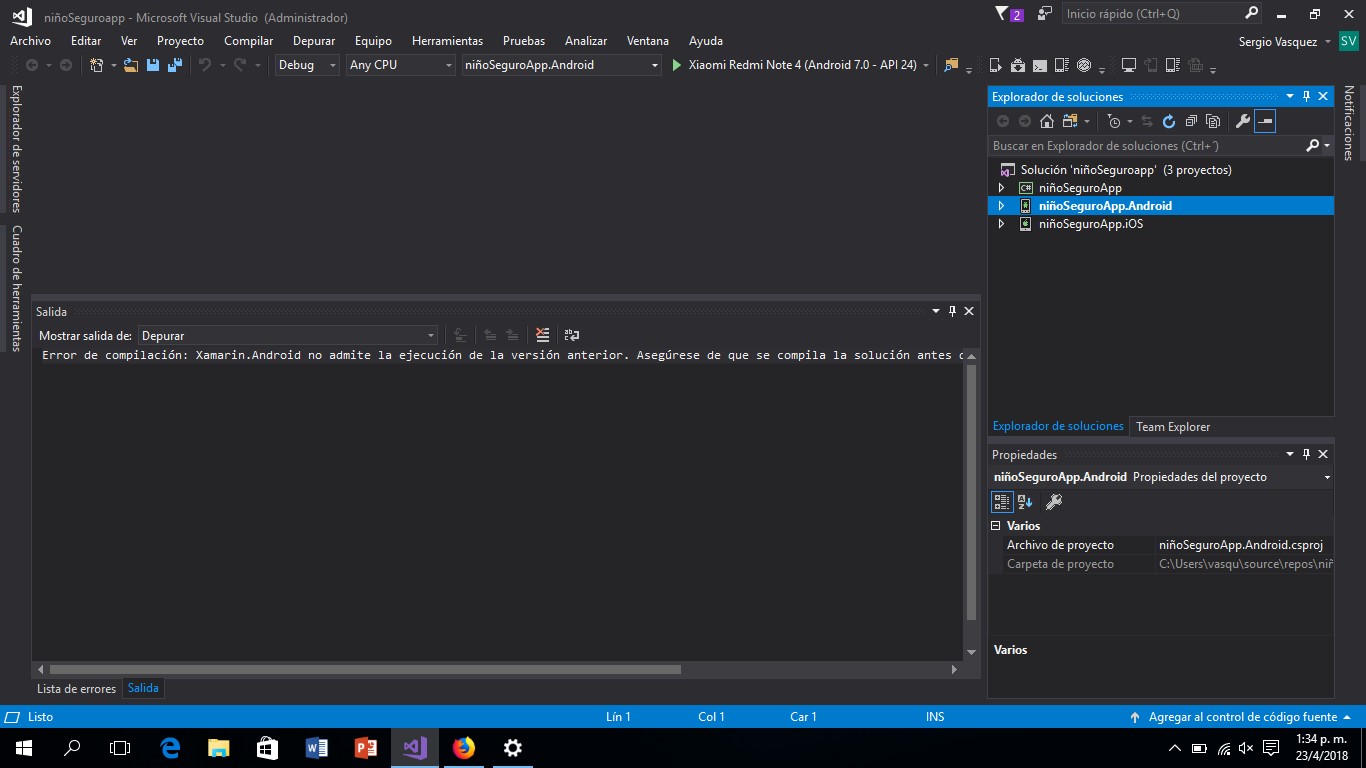Image resolution: width=1366 pixels, height=768 pixels.
Task: Expand the niñoSeguroApp.iOS project node
Action: click(x=1001, y=224)
